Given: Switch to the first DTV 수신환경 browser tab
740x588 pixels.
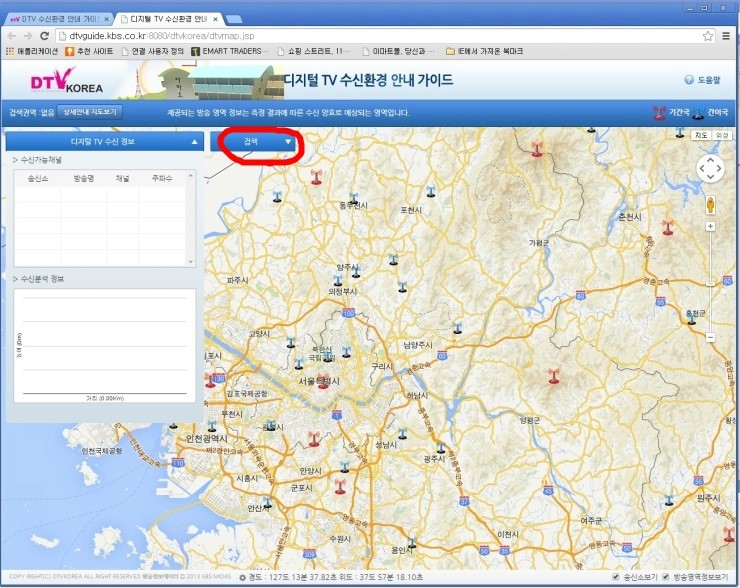Looking at the screenshot, I should 55,19.
